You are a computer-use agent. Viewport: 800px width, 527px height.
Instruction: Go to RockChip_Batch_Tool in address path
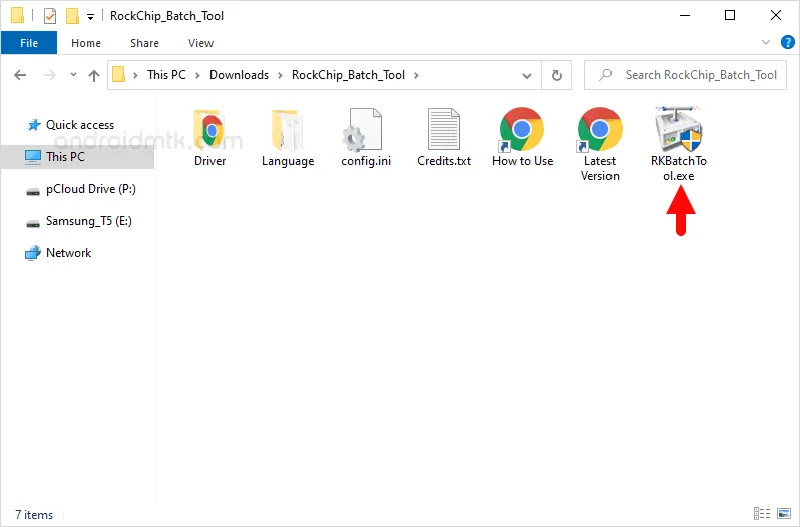click(348, 75)
